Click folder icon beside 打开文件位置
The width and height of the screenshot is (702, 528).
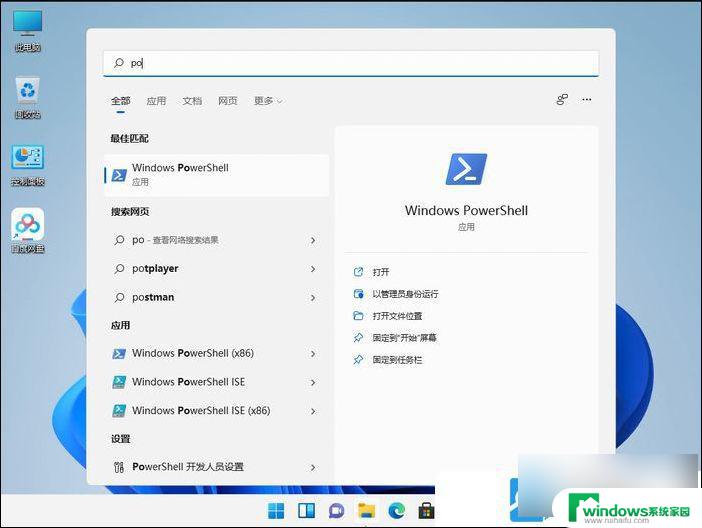358,316
